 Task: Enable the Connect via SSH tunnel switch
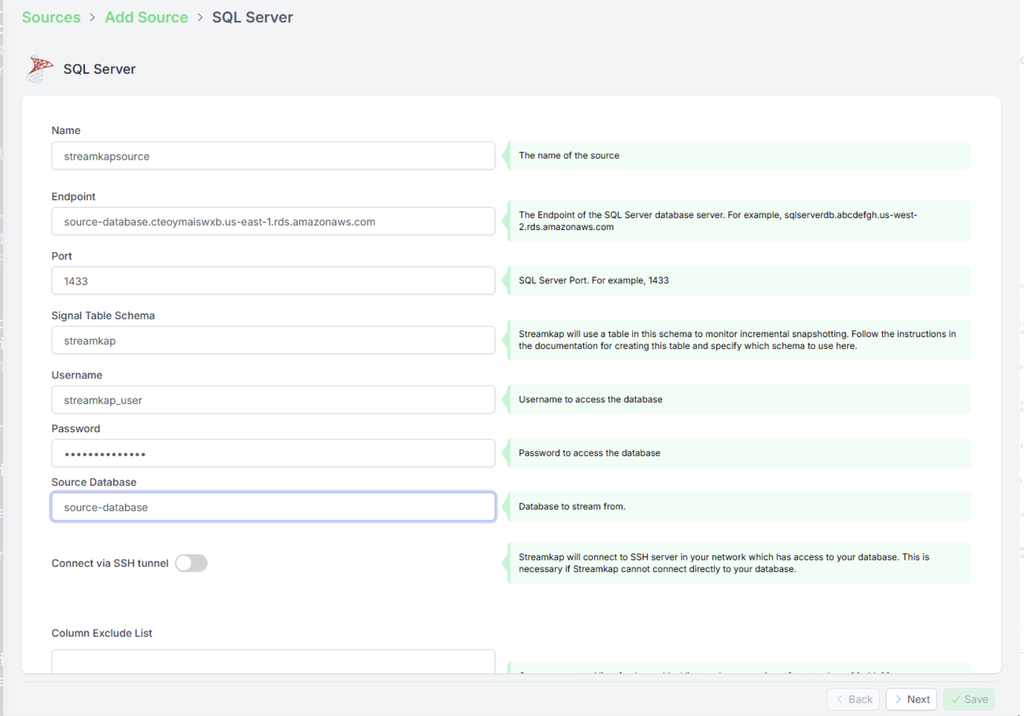click(x=191, y=563)
